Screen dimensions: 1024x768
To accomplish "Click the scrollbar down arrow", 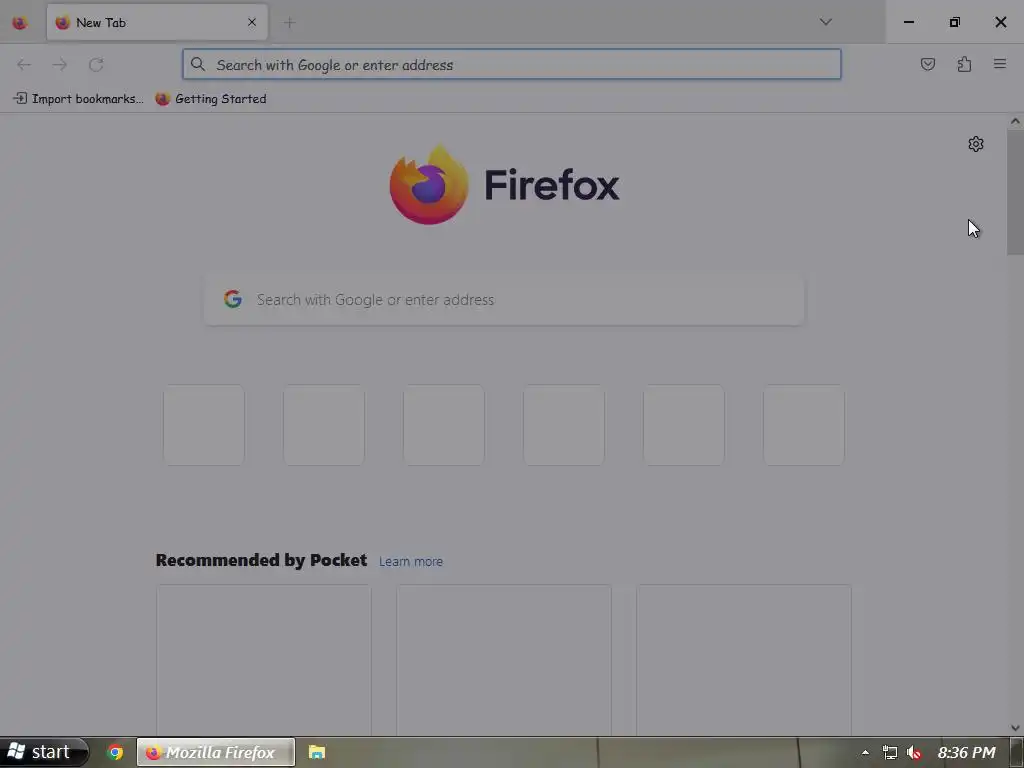I will [x=1015, y=728].
